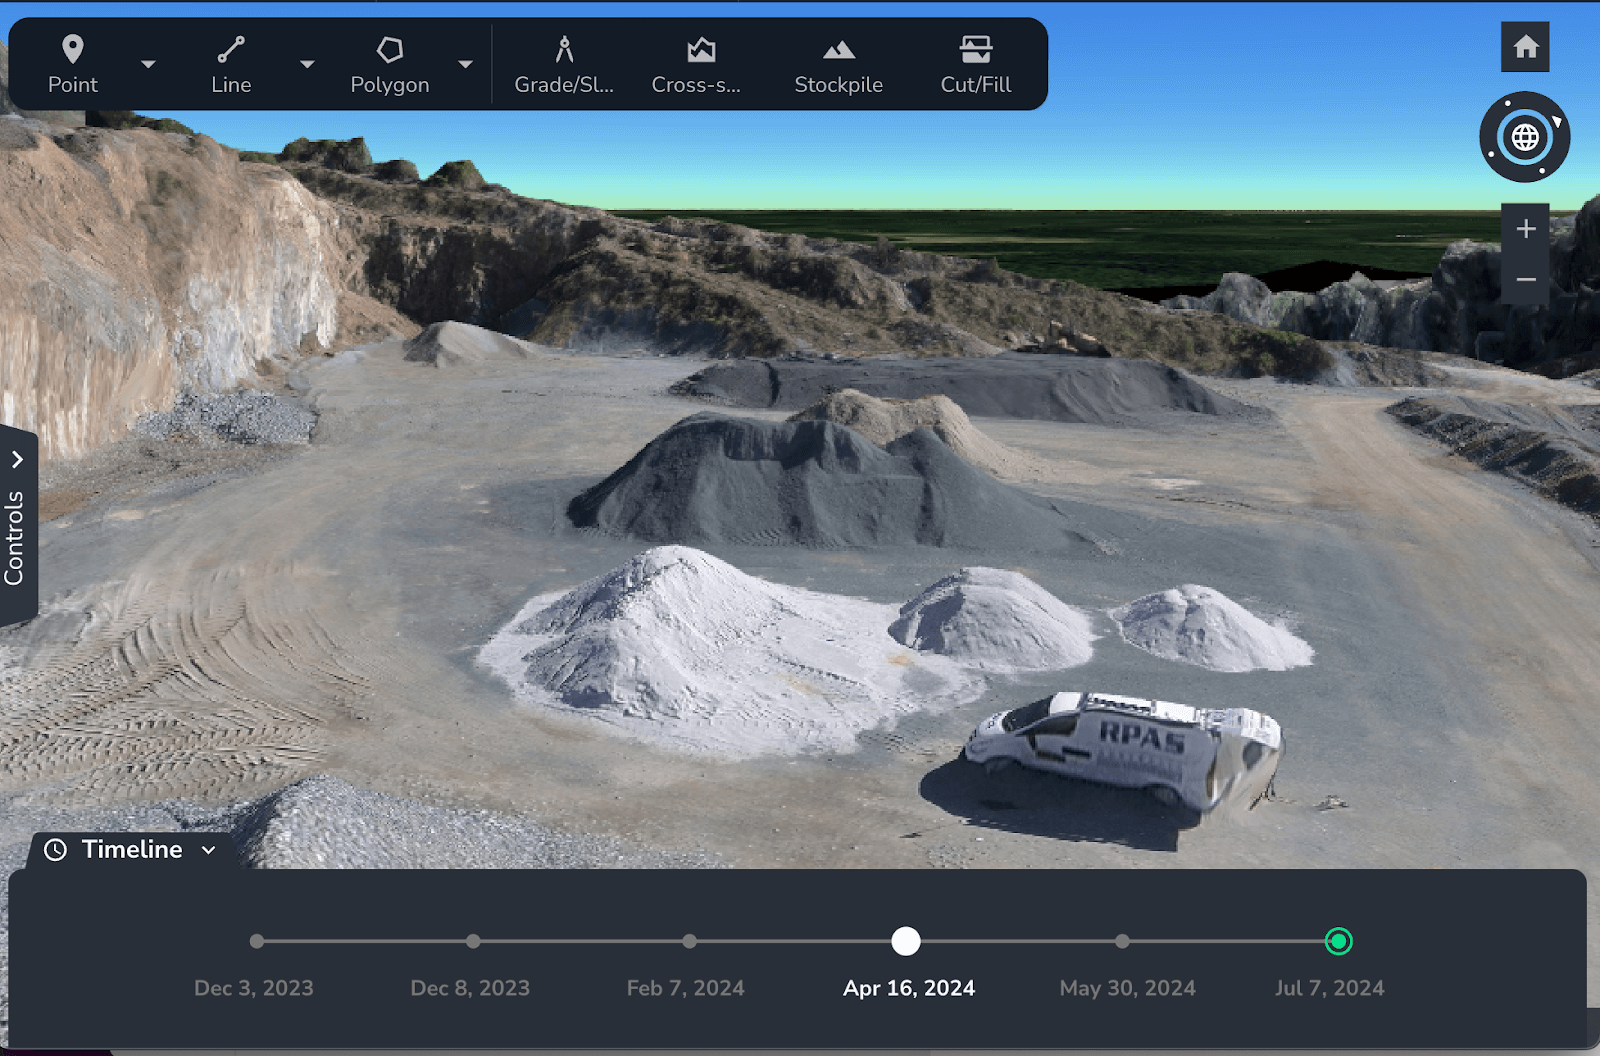Open the Line tool dropdown arrow
The height and width of the screenshot is (1056, 1600).
click(307, 64)
